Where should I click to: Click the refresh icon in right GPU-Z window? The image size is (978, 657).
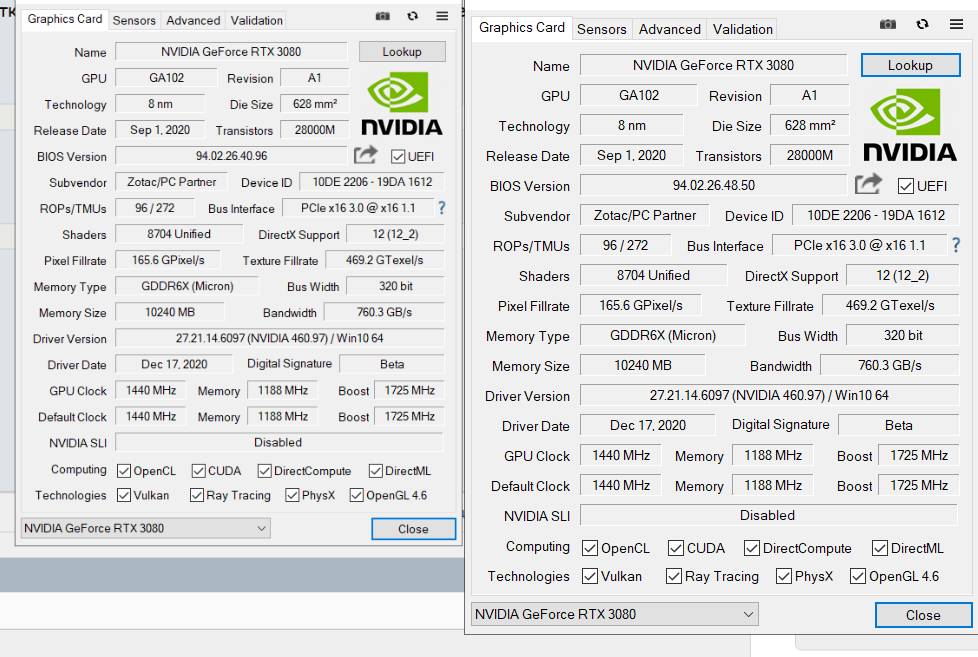click(922, 24)
